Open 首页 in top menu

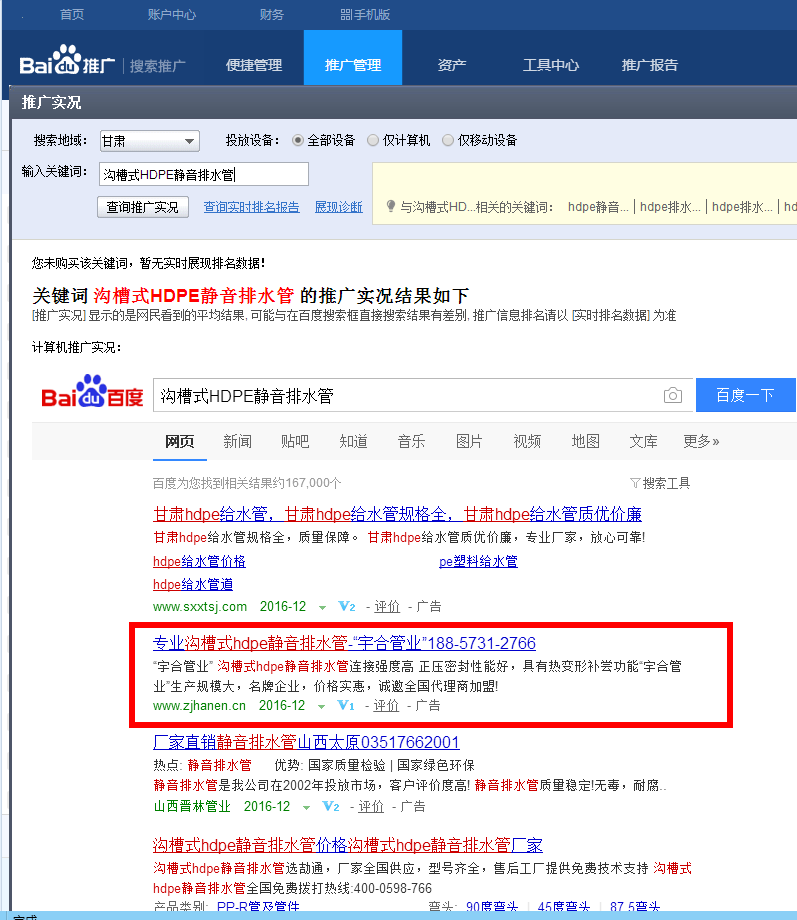(72, 15)
